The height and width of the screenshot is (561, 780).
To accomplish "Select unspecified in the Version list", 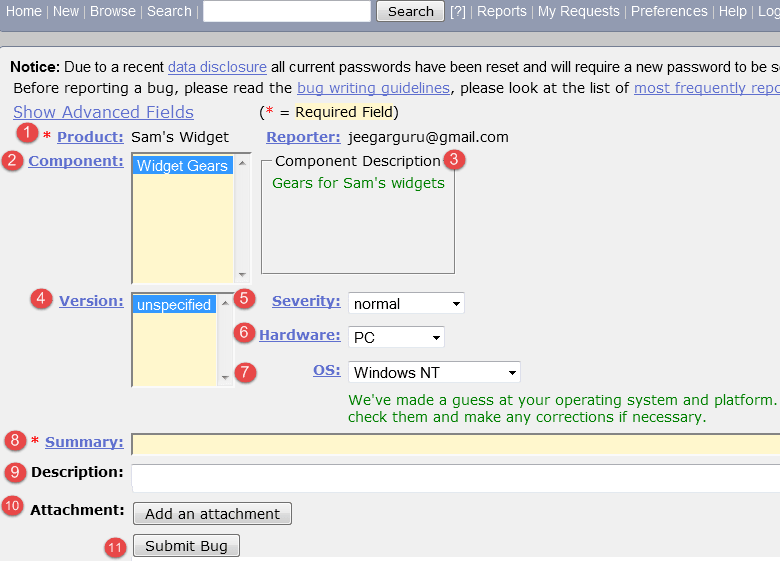I will 174,305.
